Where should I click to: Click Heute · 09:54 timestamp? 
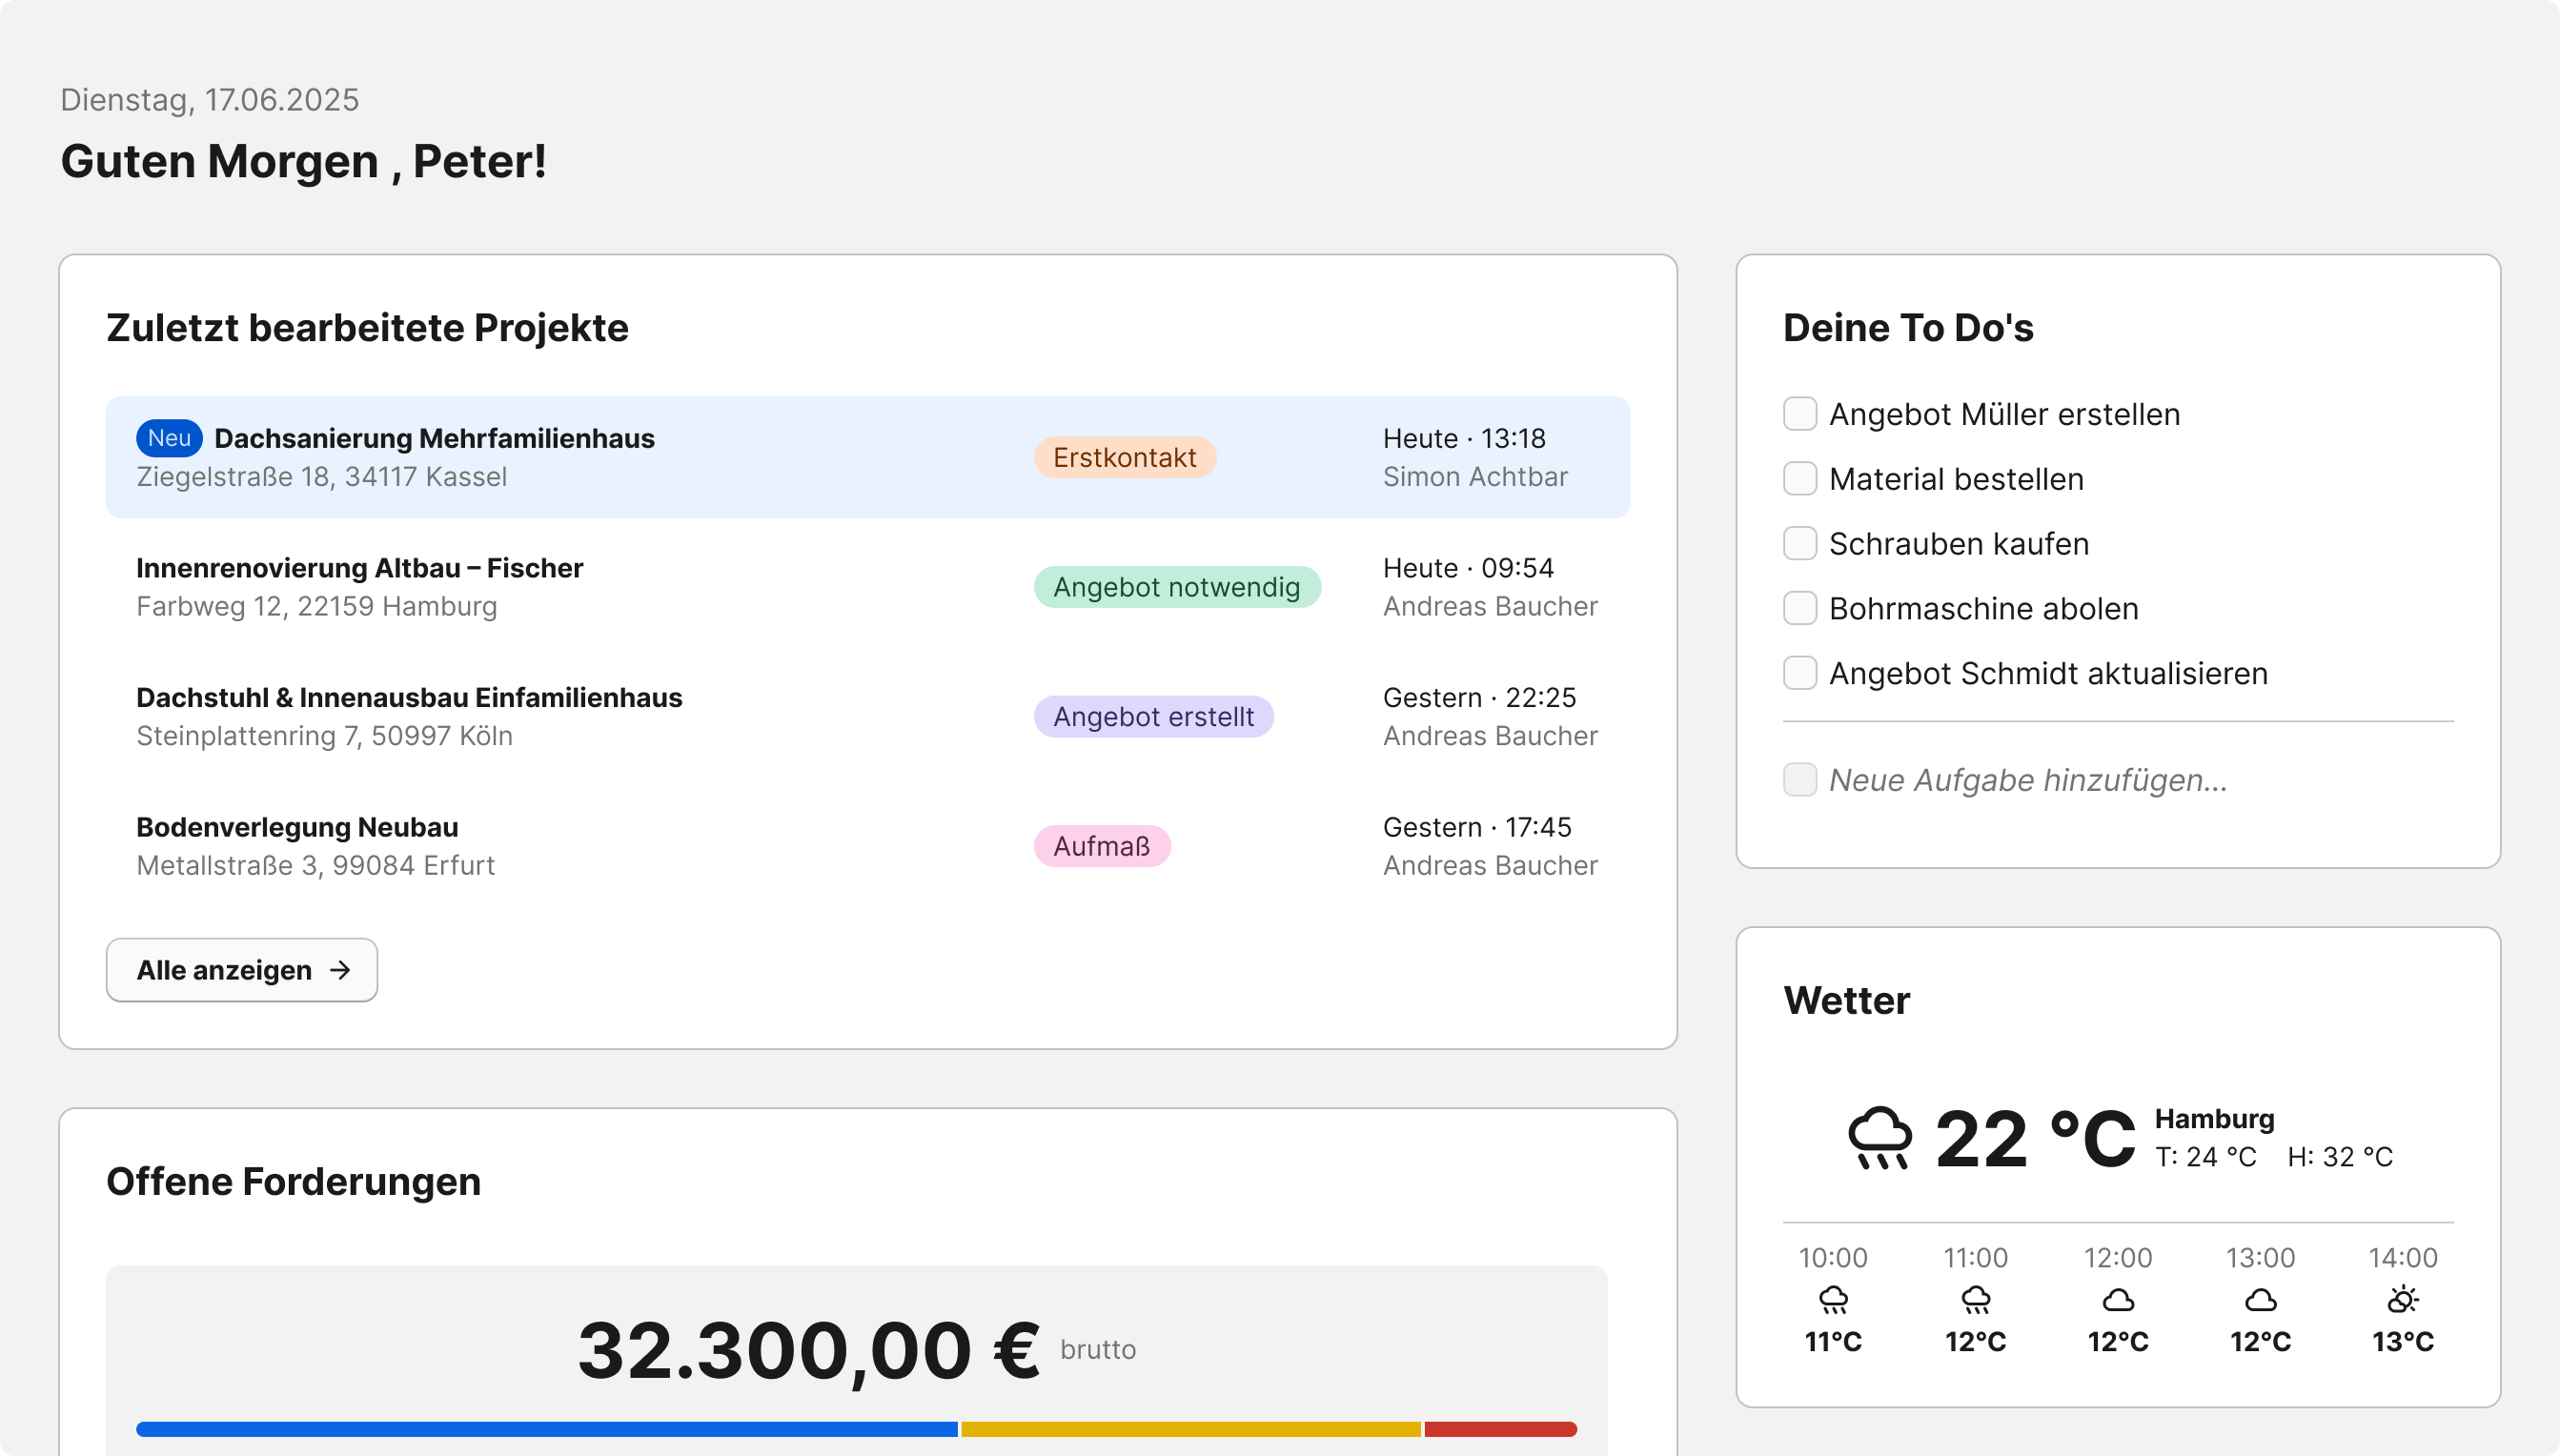1469,568
